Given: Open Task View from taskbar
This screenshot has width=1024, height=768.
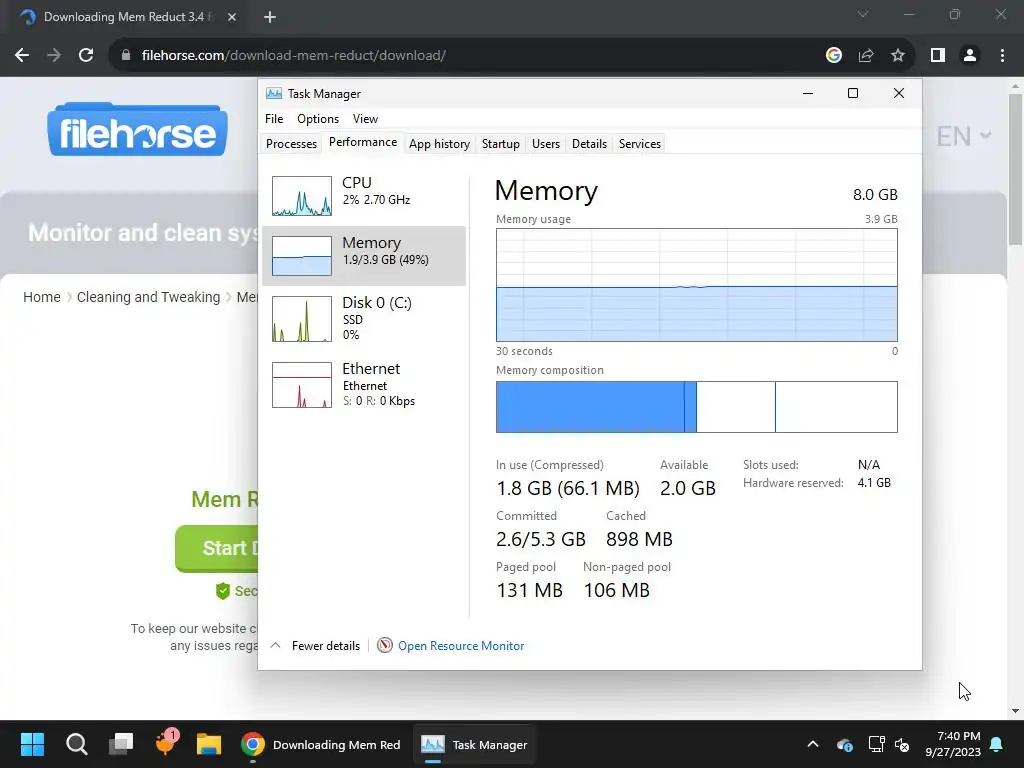Looking at the screenshot, I should click(x=121, y=744).
